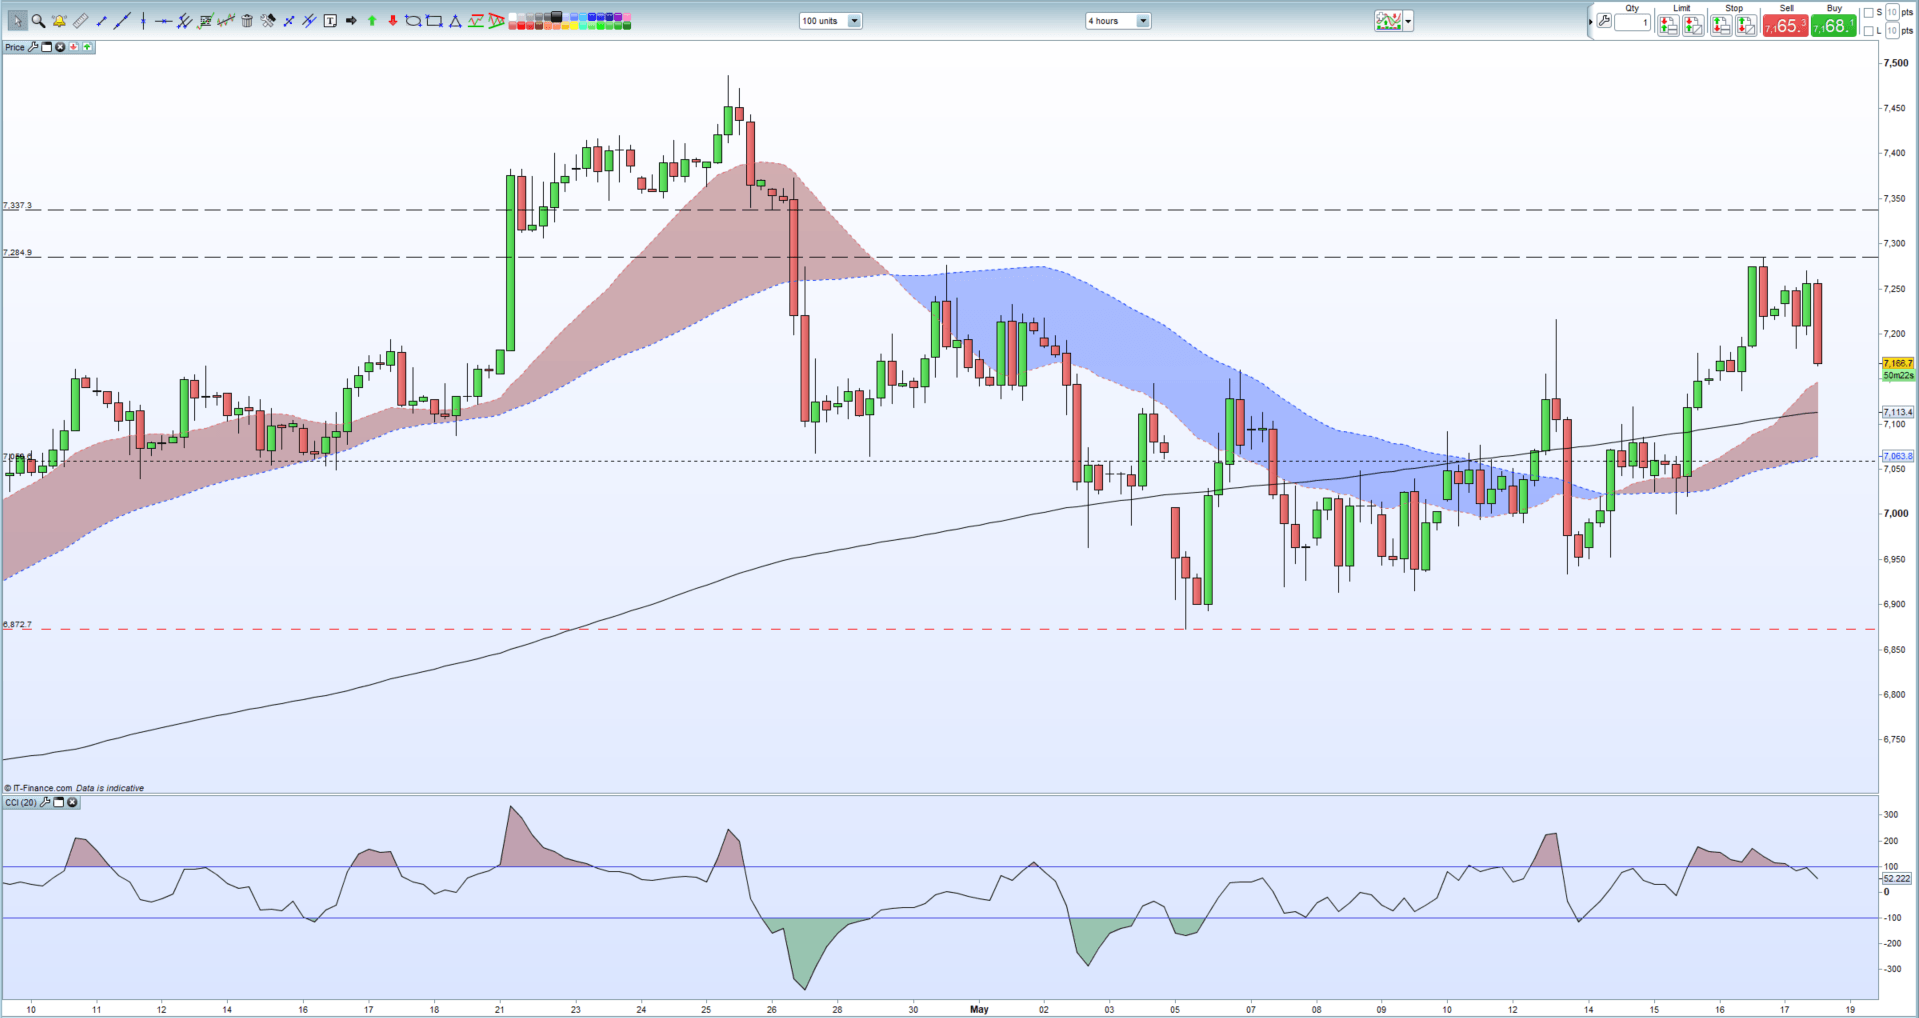Select the ruler measurement tool
1919x1018 pixels.
click(x=80, y=21)
